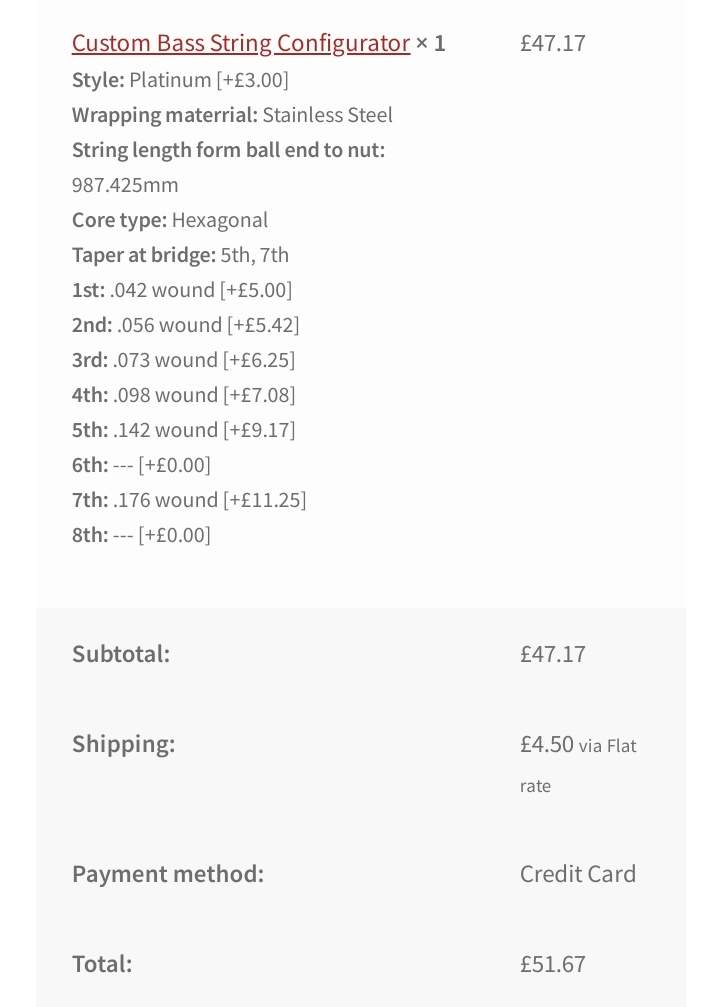Click the Subtotal label
This screenshot has width=720, height=1007.
(121, 654)
